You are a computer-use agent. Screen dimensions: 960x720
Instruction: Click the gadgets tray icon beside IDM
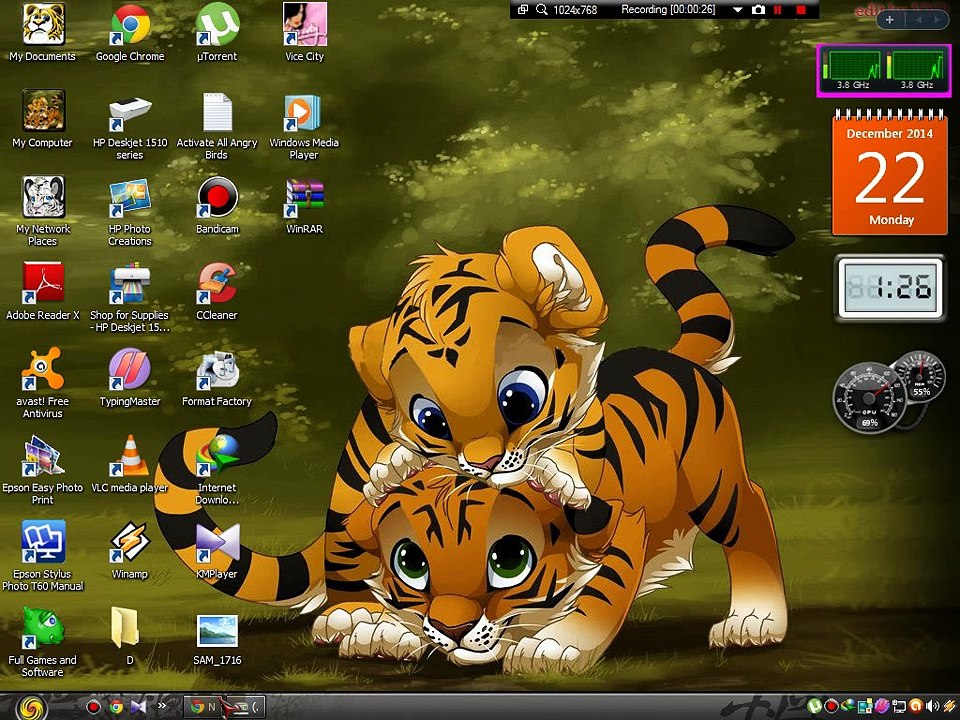tap(865, 706)
